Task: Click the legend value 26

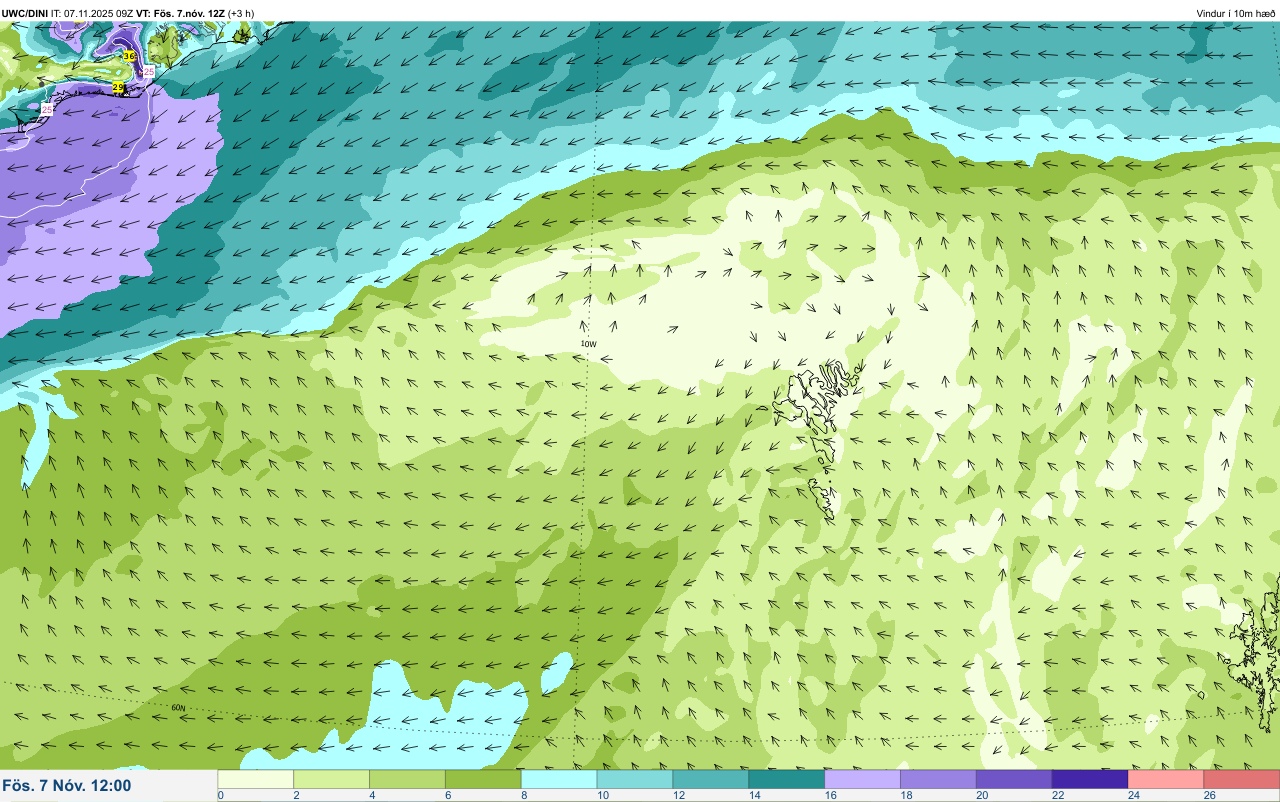Action: point(1211,796)
